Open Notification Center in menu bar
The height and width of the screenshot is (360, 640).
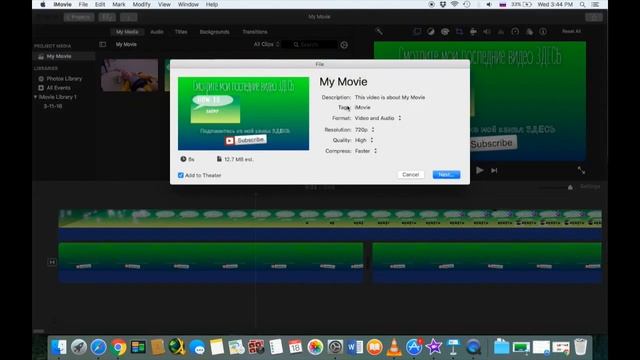coord(596,4)
